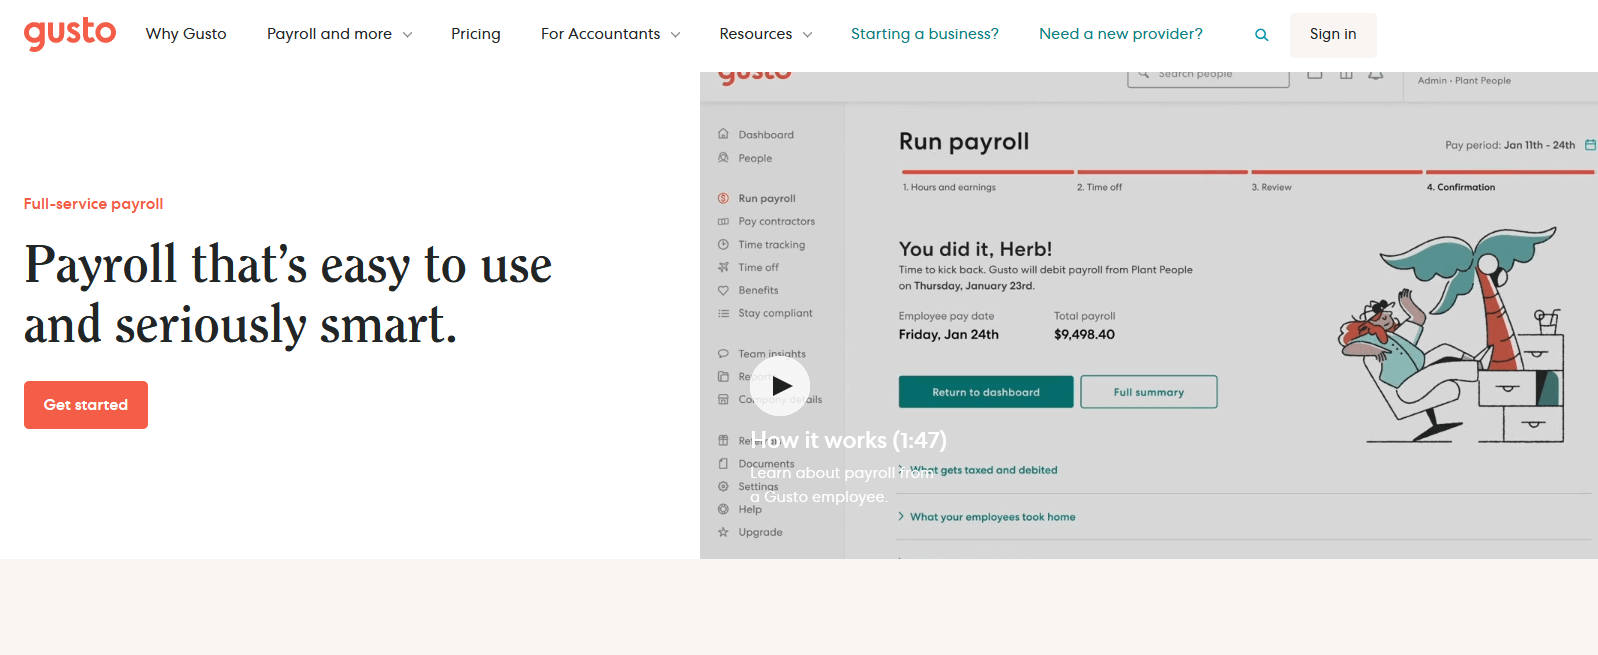Click the You did it, Herb! heading
The width and height of the screenshot is (1598, 655).
[975, 249]
